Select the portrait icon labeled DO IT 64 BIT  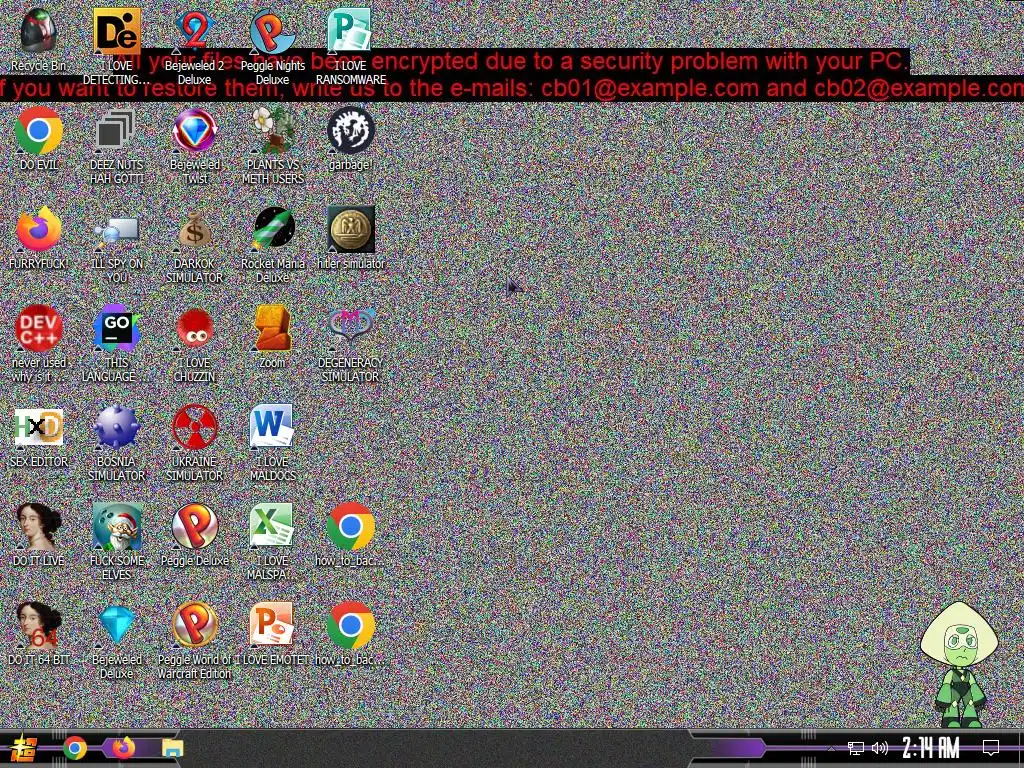pyautogui.click(x=39, y=625)
